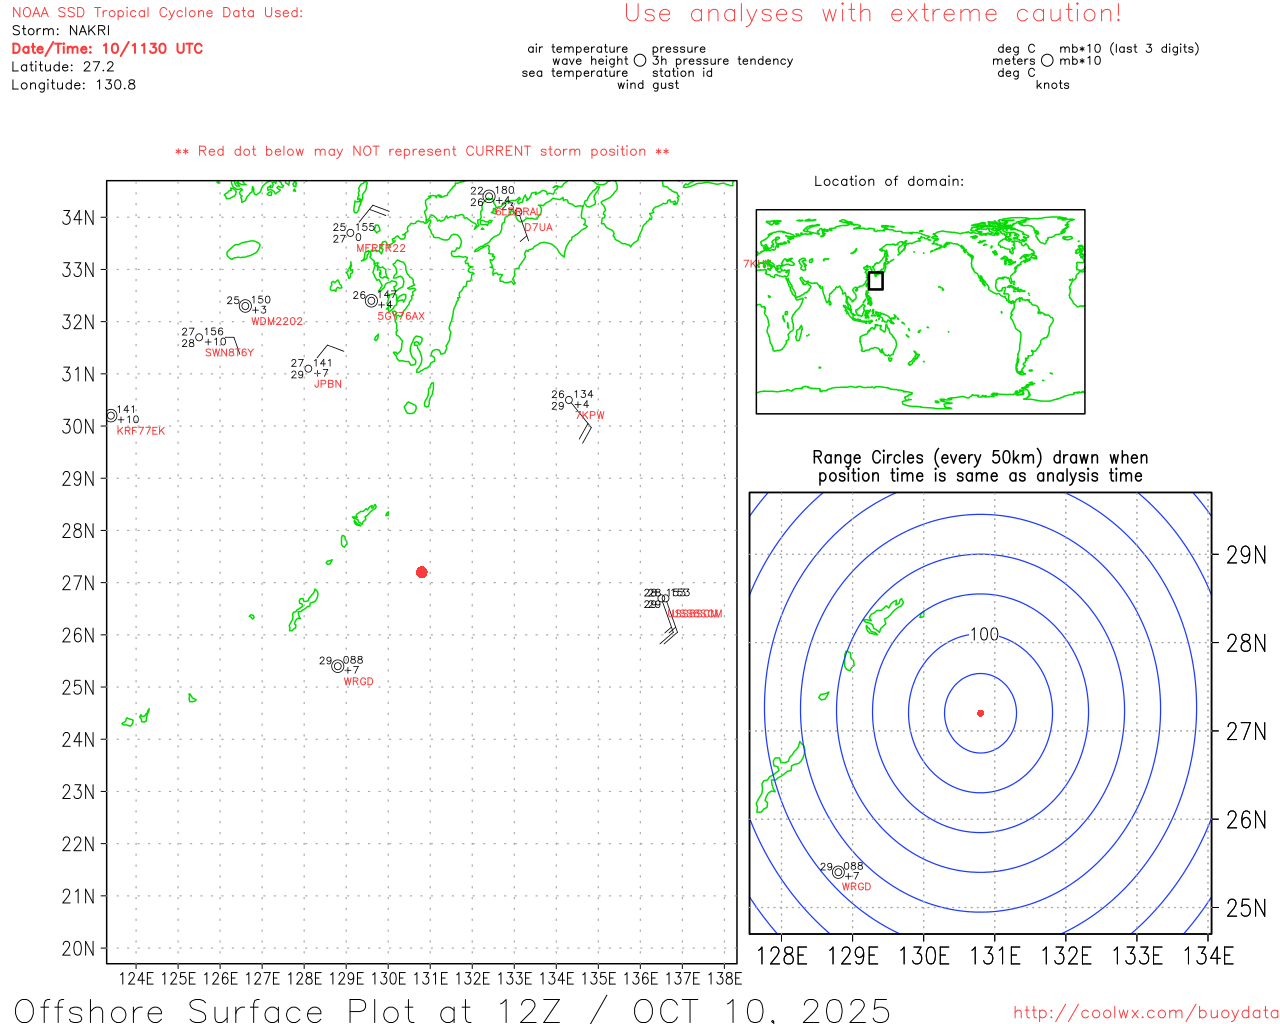Open the coolwx.com/buoydata link
Screen dimensions: 1280x1024
(1146, 1013)
